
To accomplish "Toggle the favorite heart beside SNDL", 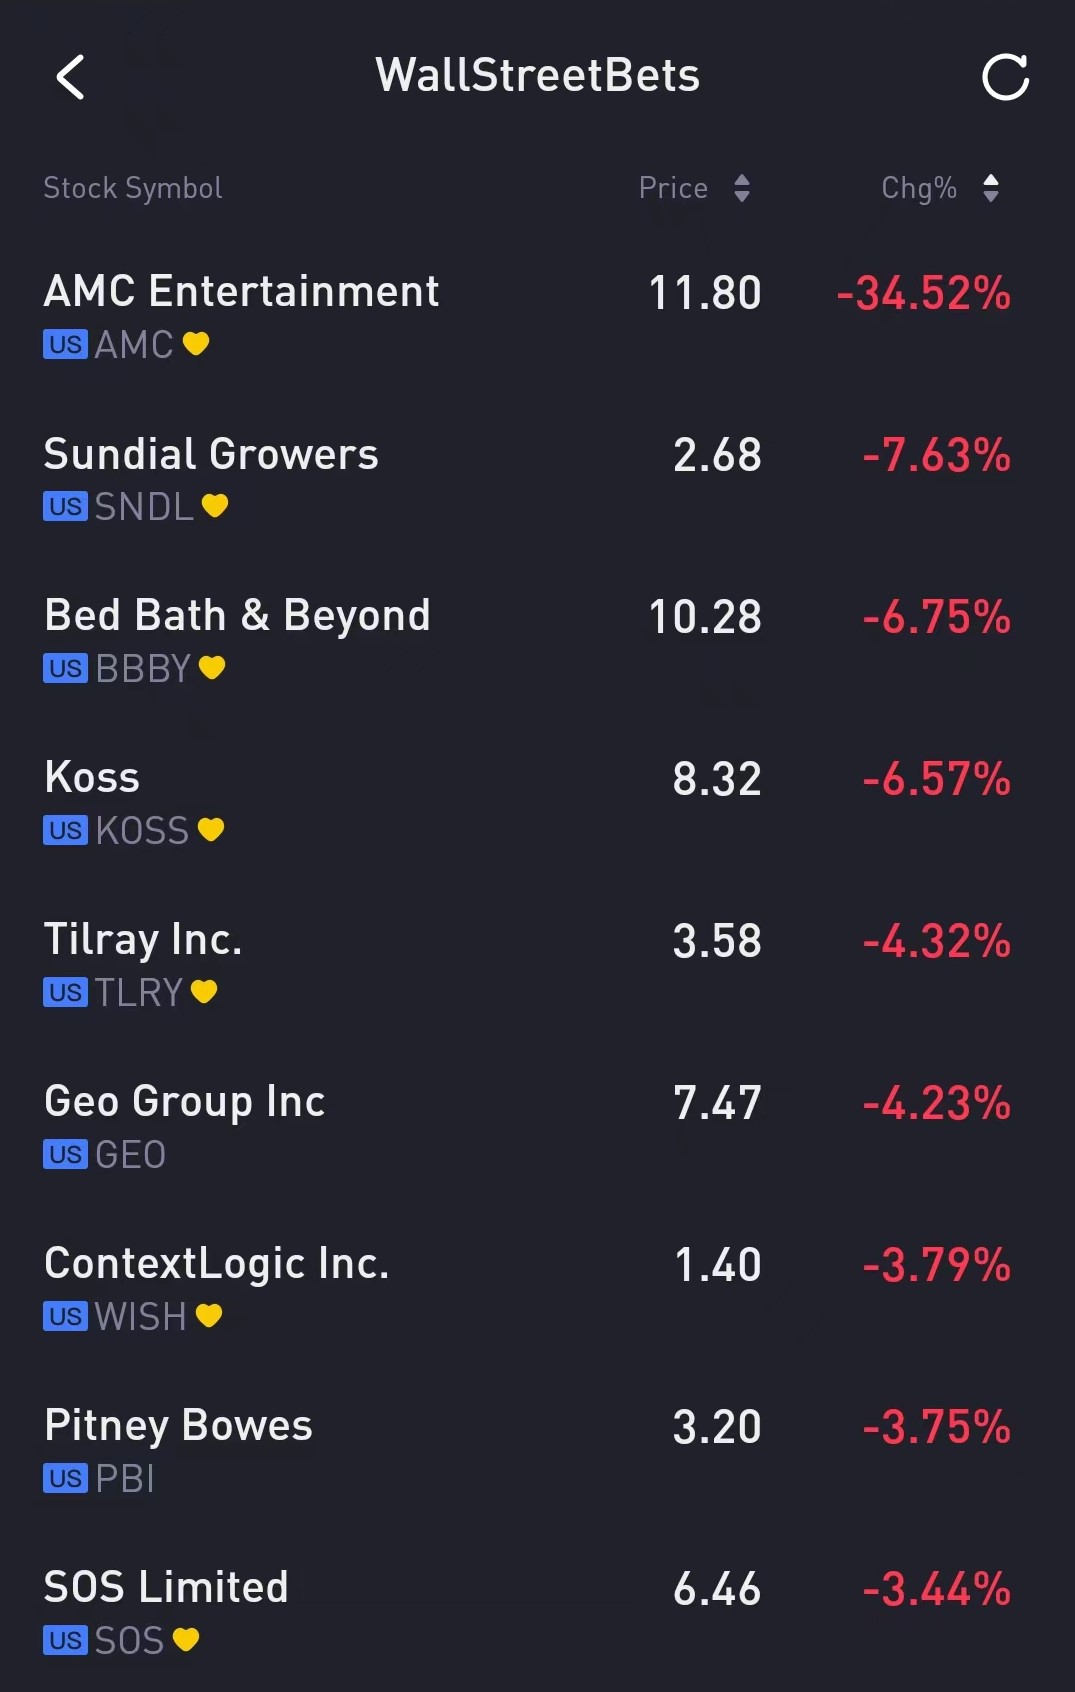I will tap(215, 506).
